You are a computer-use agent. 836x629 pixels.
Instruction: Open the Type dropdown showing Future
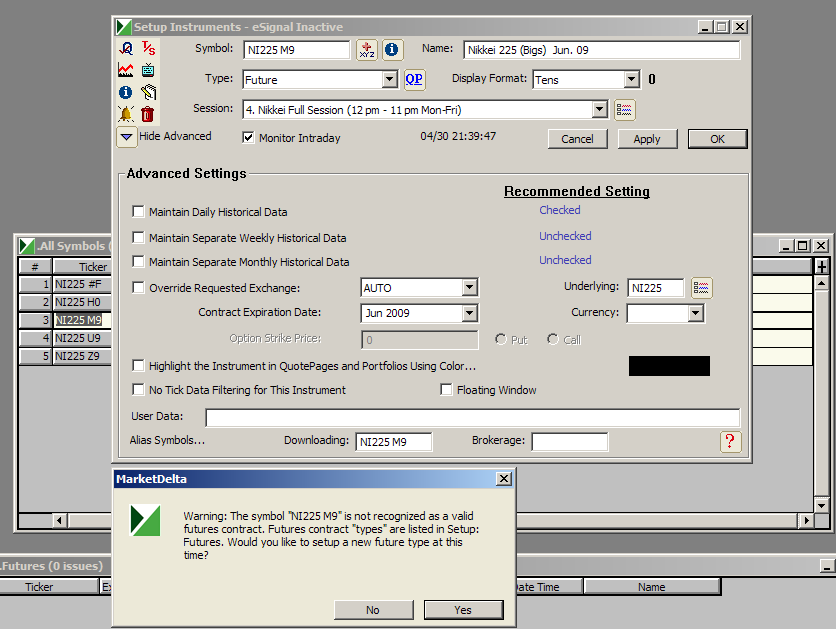[x=390, y=79]
